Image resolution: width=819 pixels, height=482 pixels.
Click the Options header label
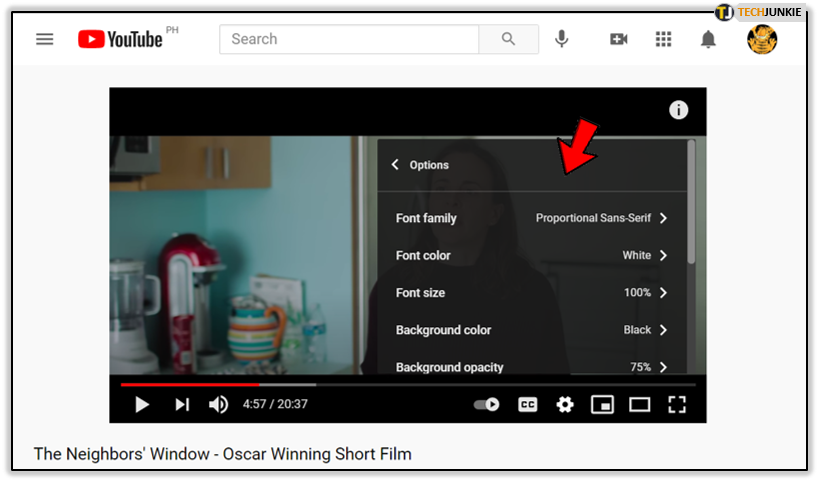429,165
